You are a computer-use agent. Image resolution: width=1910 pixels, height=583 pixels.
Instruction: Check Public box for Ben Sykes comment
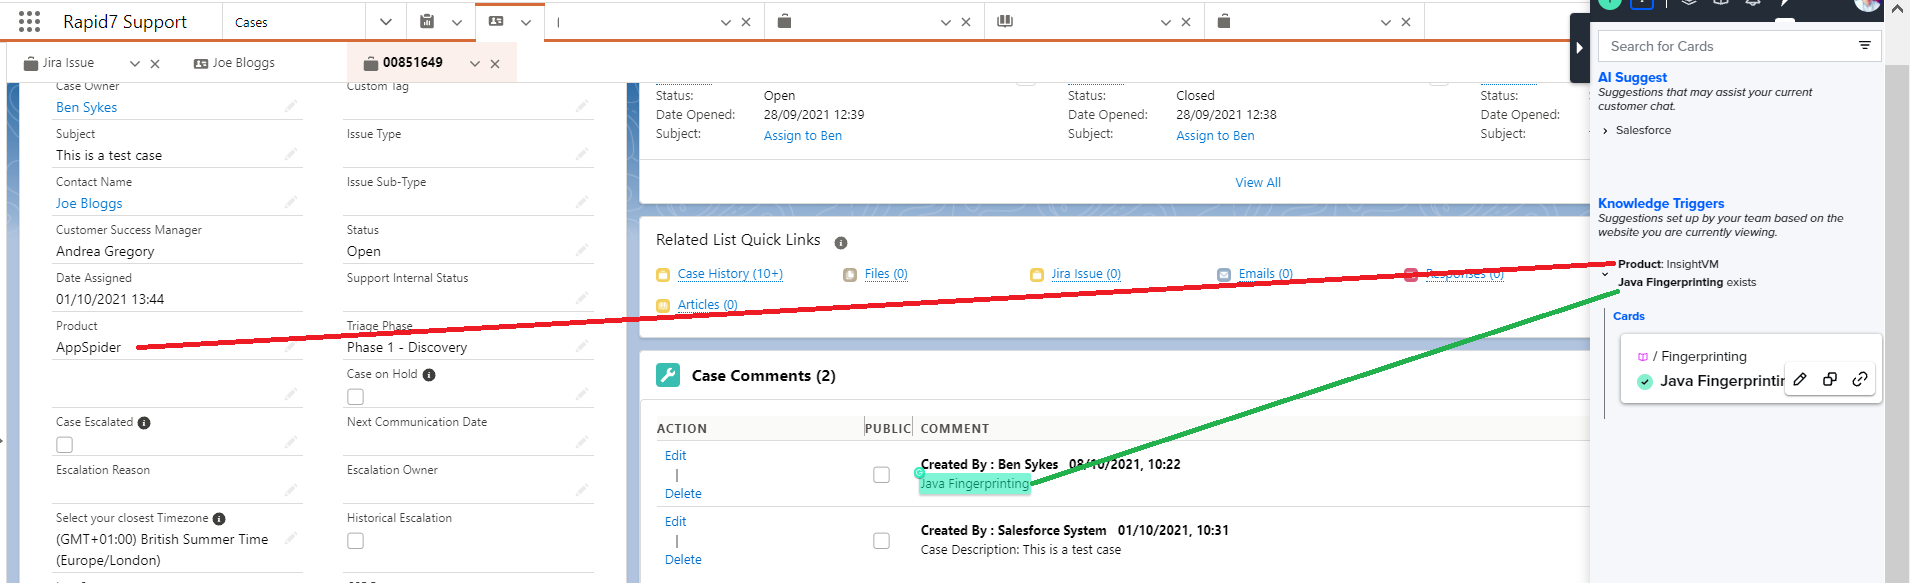[881, 475]
